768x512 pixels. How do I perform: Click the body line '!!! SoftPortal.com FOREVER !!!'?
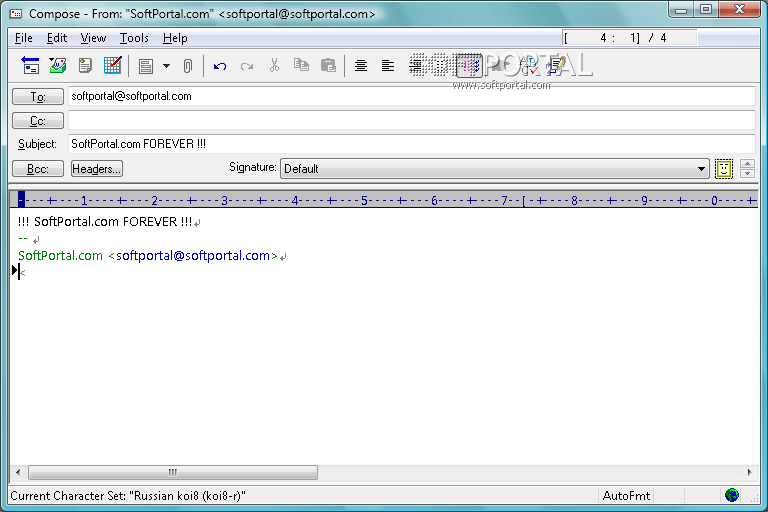105,222
